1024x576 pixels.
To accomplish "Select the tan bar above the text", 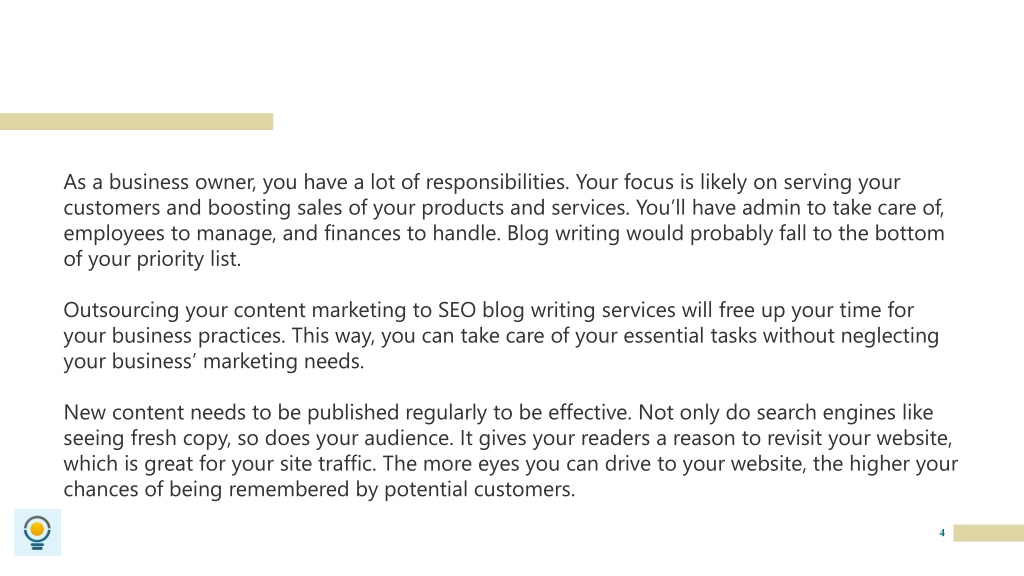I will pyautogui.click(x=136, y=121).
